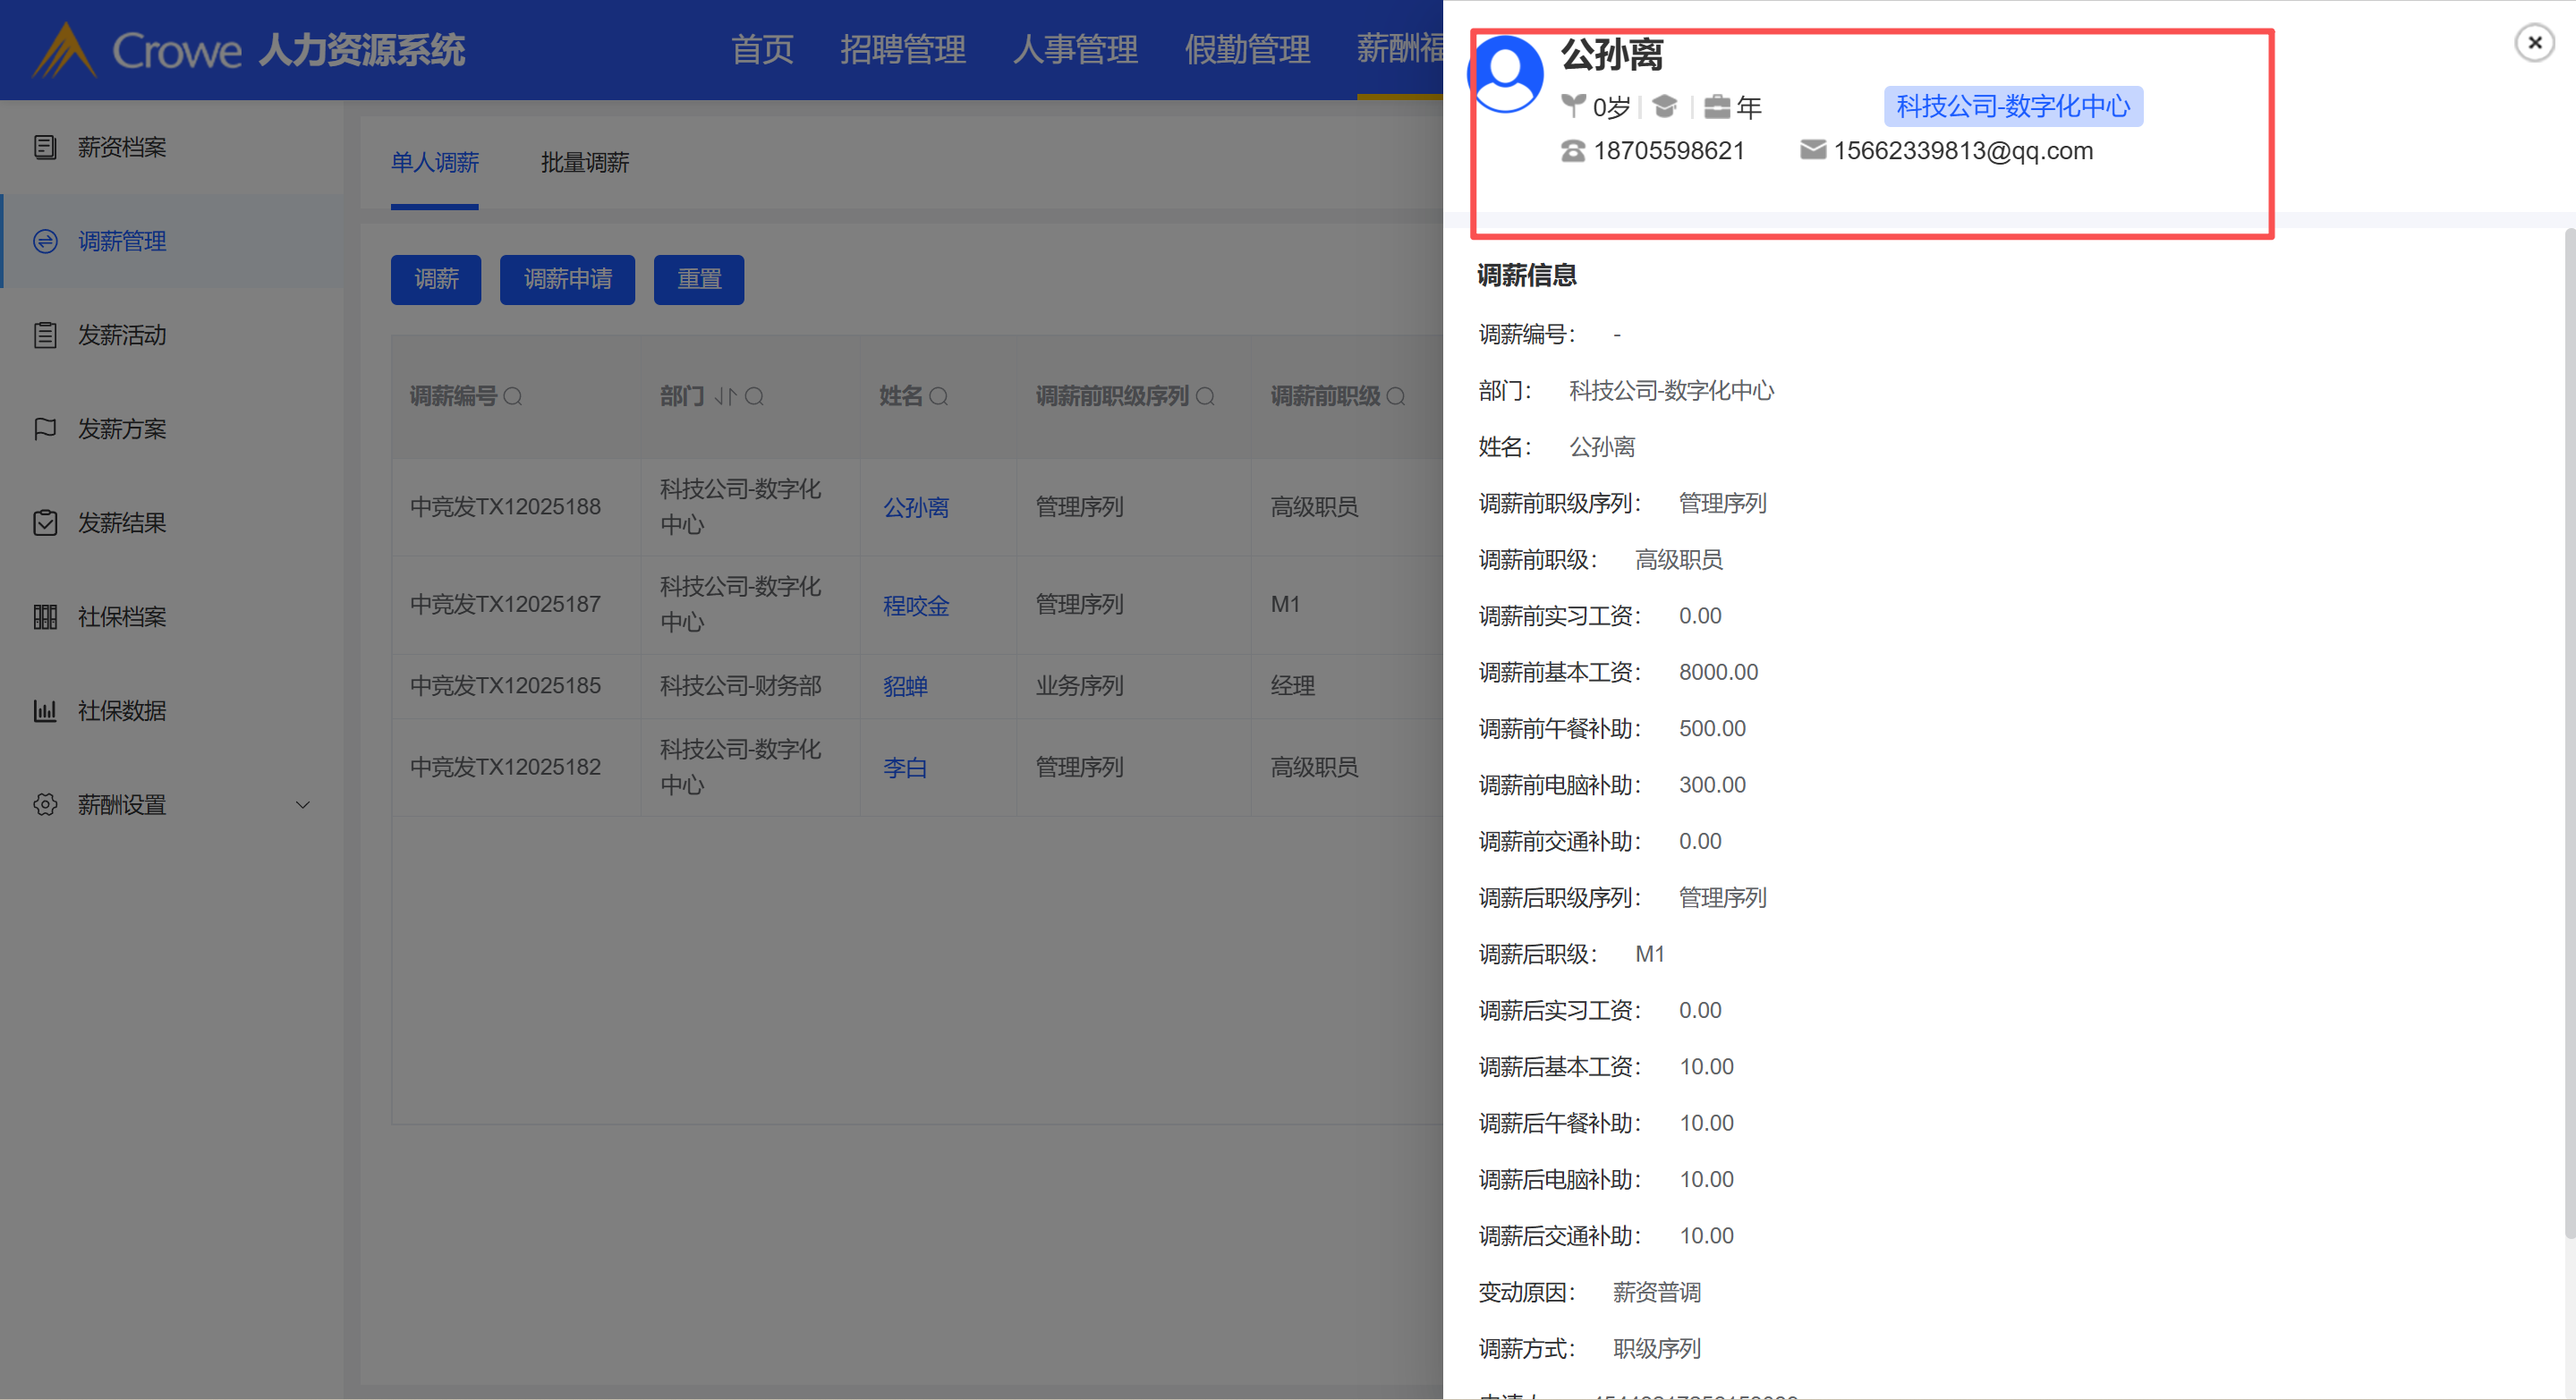Click the 社保数据 chart icon
Image resolution: width=2576 pixels, height=1400 pixels.
(x=45, y=711)
